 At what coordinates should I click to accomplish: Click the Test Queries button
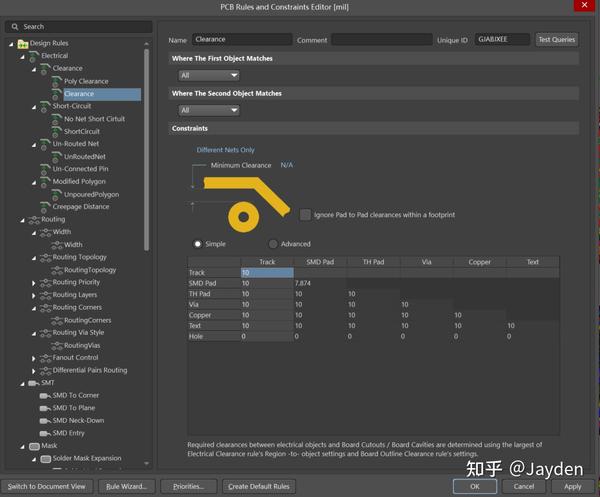pyautogui.click(x=557, y=39)
